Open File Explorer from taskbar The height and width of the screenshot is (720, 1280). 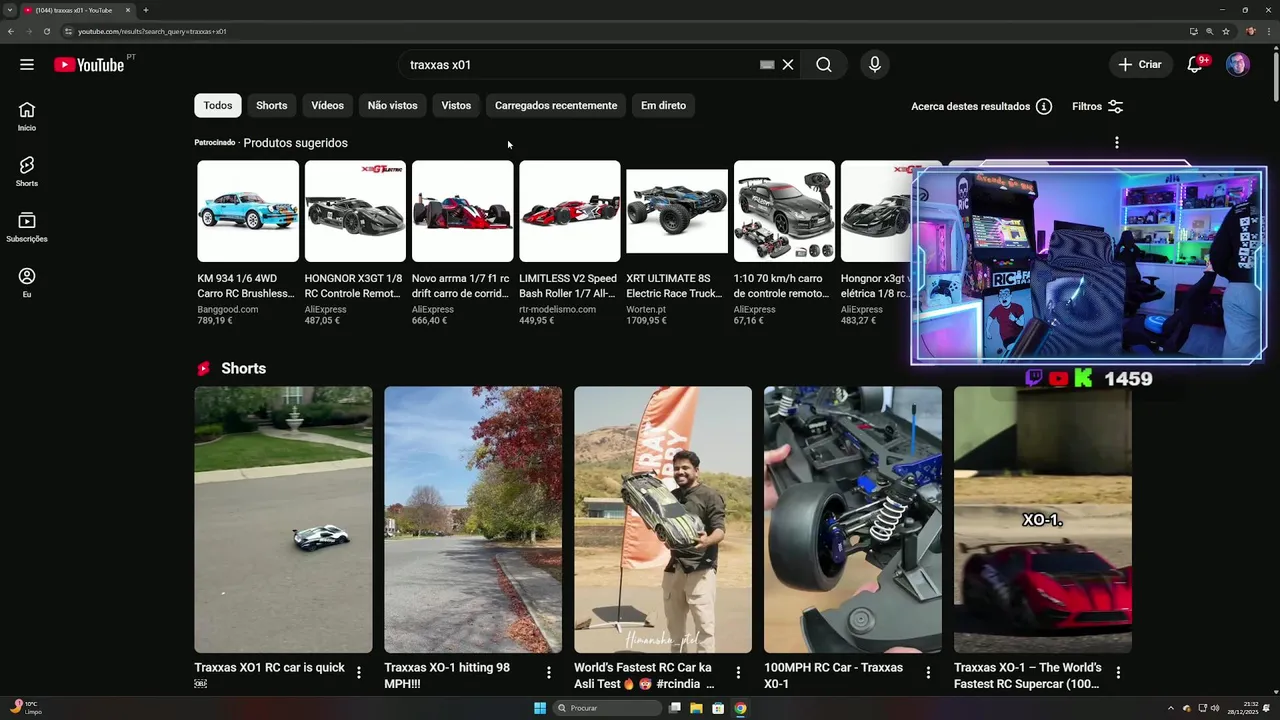(x=696, y=708)
